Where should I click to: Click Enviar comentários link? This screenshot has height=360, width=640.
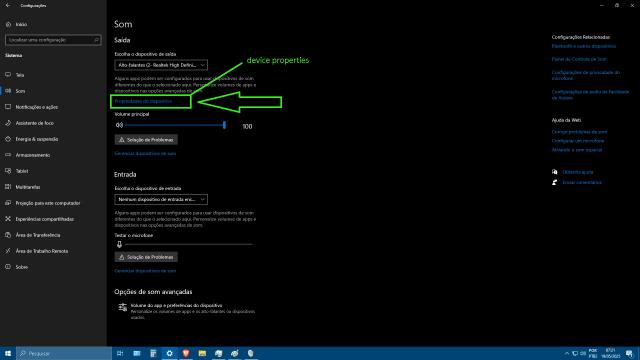[582, 182]
